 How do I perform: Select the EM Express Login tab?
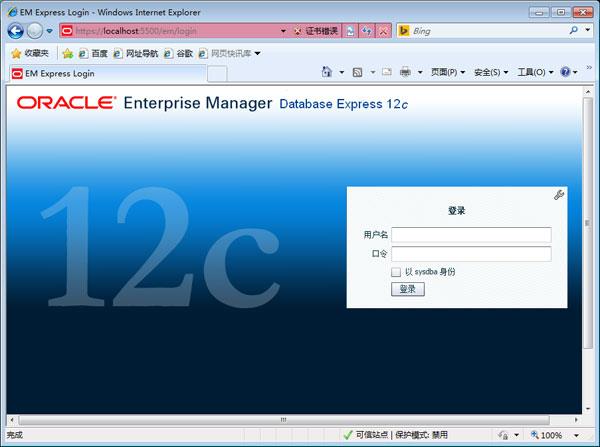[x=108, y=73]
